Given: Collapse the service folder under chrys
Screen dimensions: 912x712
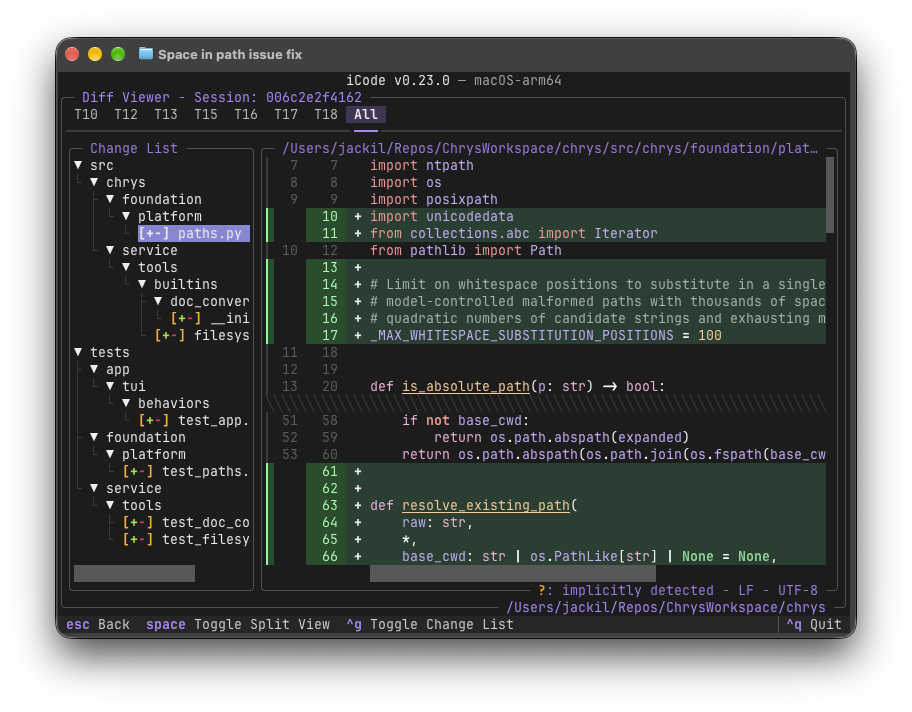Looking at the screenshot, I should point(111,250).
